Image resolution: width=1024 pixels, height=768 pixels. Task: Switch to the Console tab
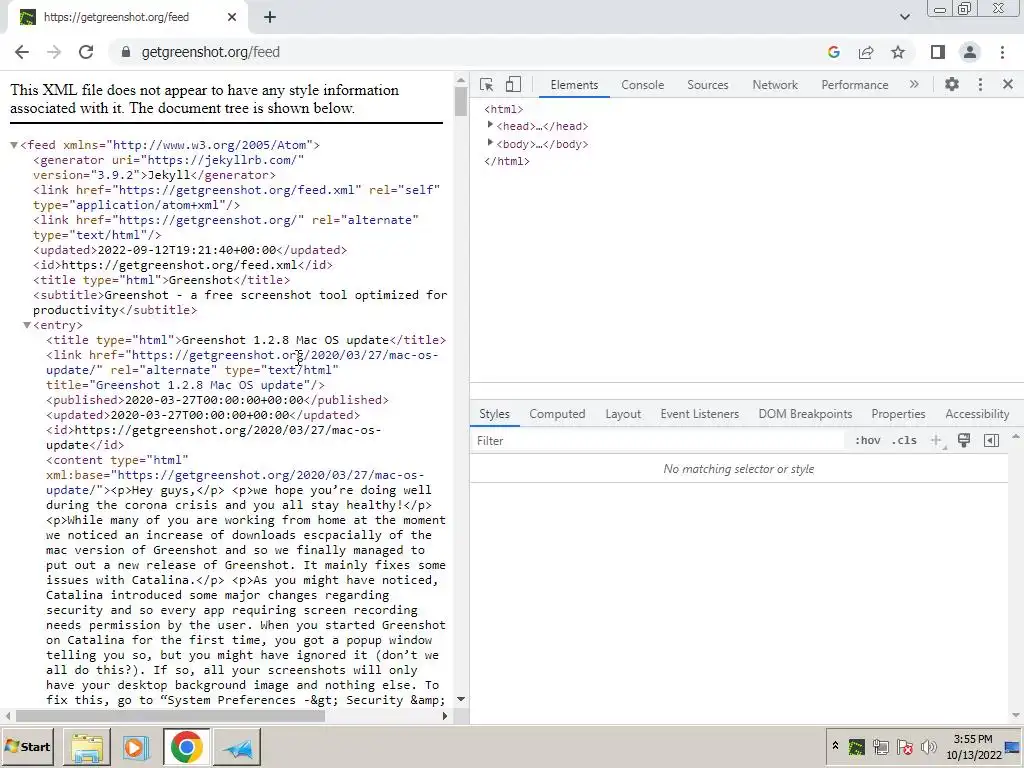click(x=643, y=85)
